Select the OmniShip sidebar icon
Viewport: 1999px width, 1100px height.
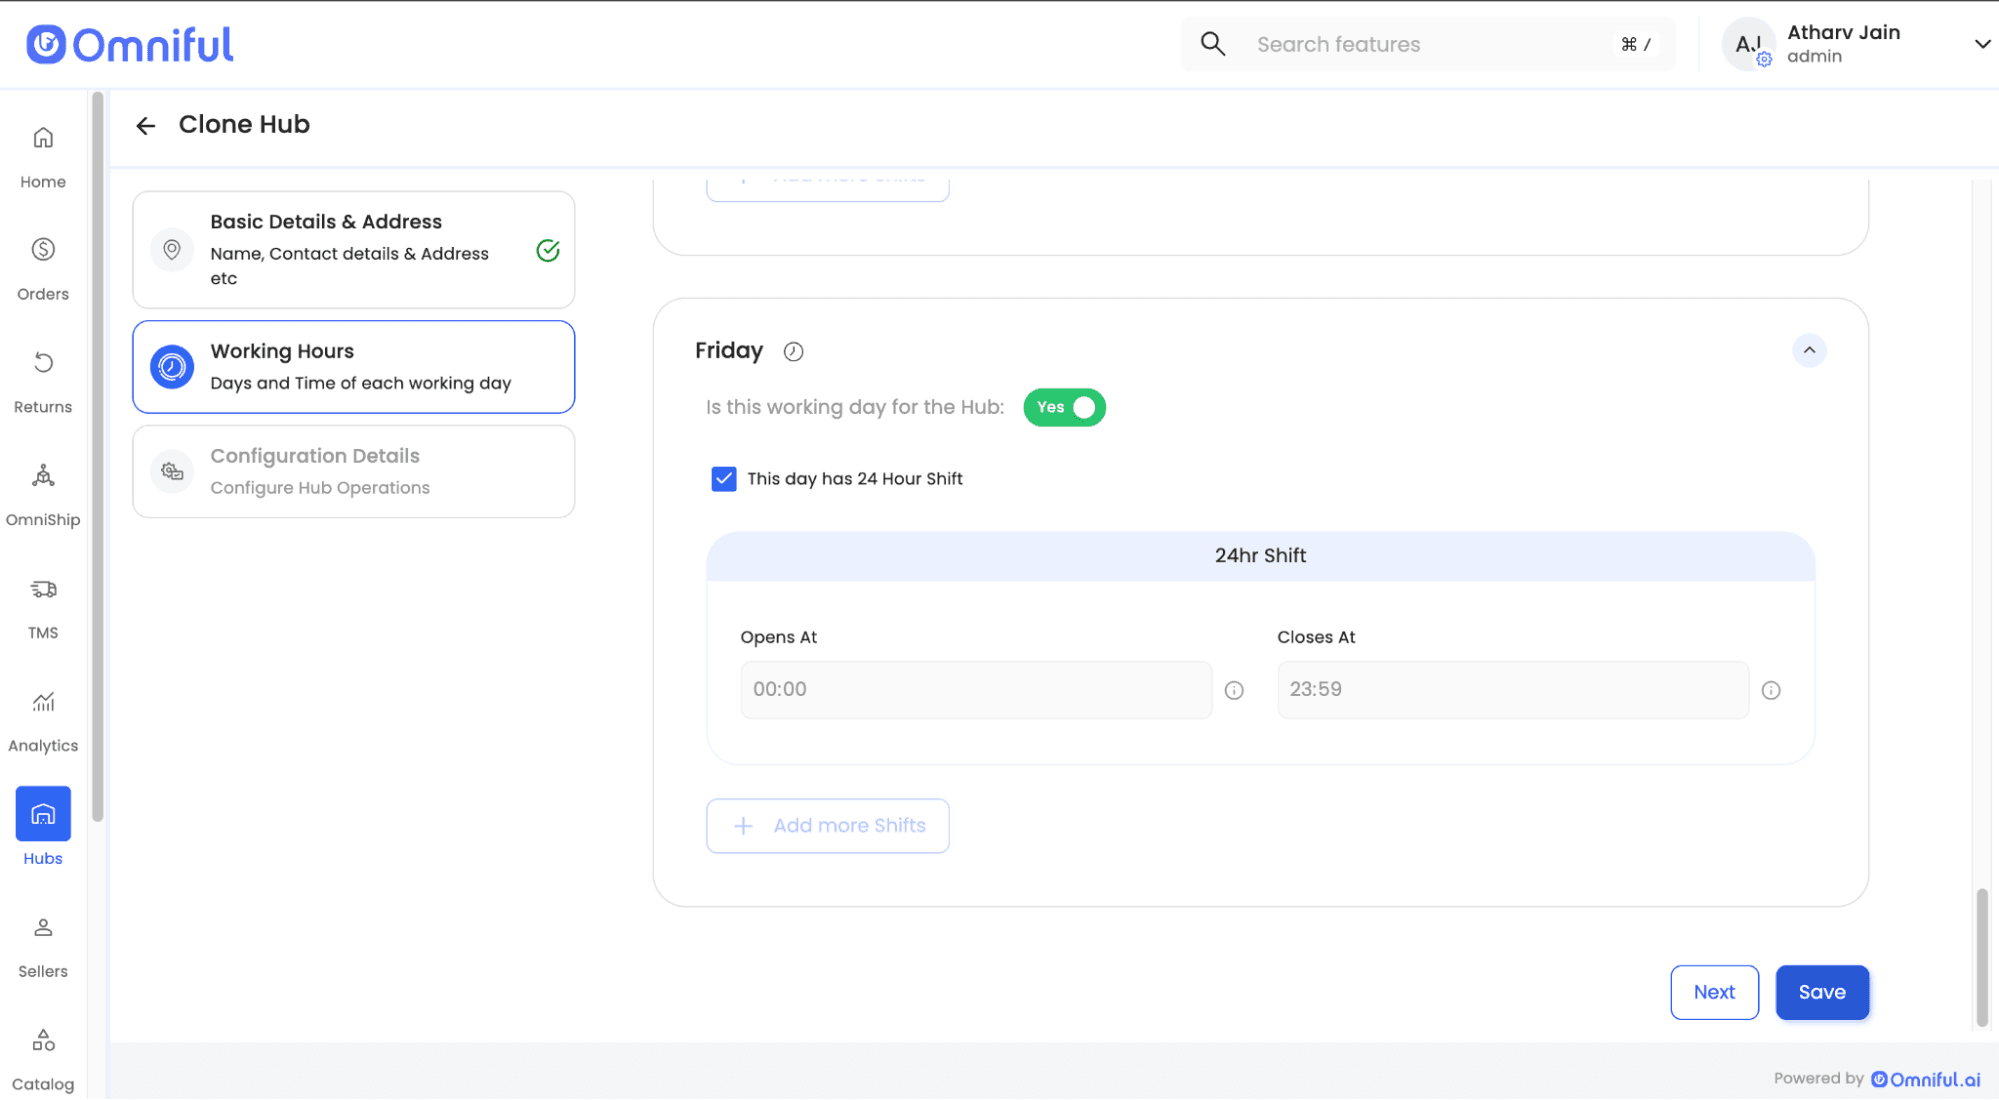[x=43, y=476]
